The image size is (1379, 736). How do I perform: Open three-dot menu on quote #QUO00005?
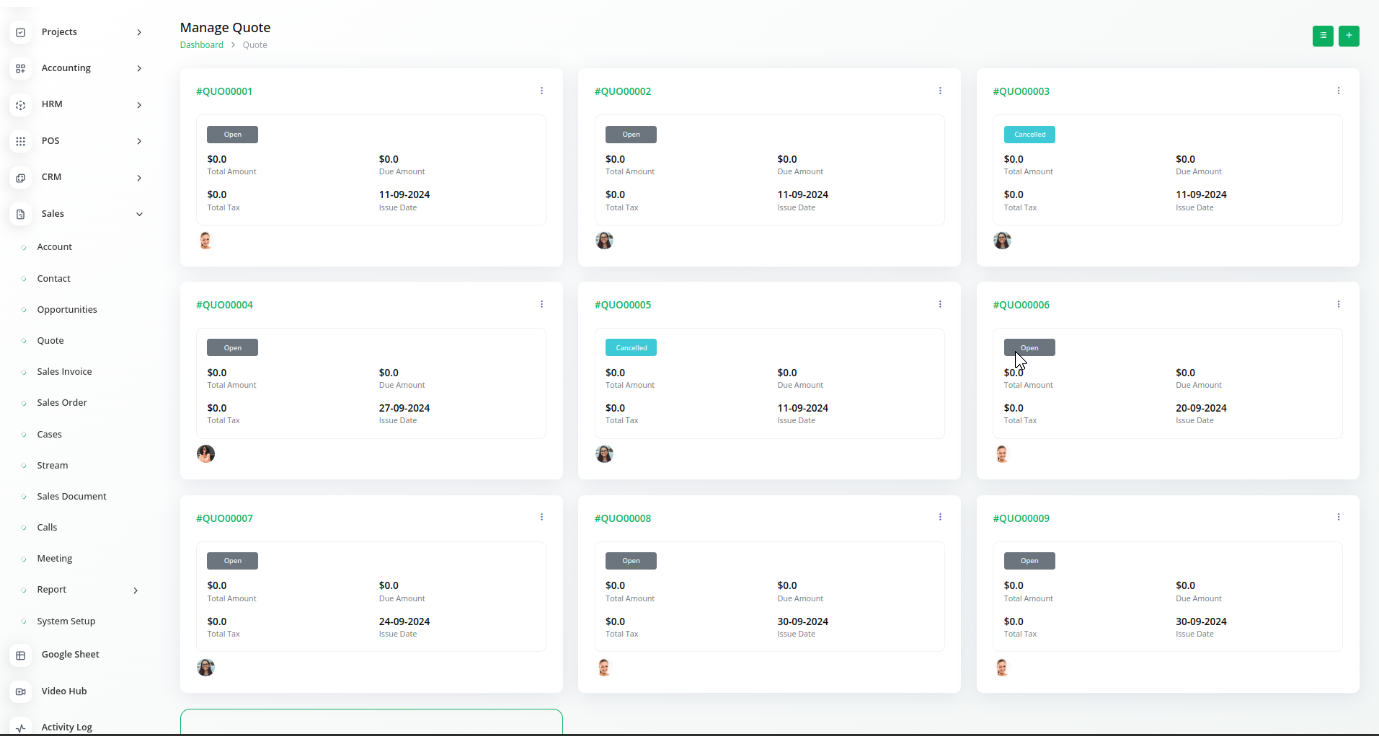click(940, 304)
